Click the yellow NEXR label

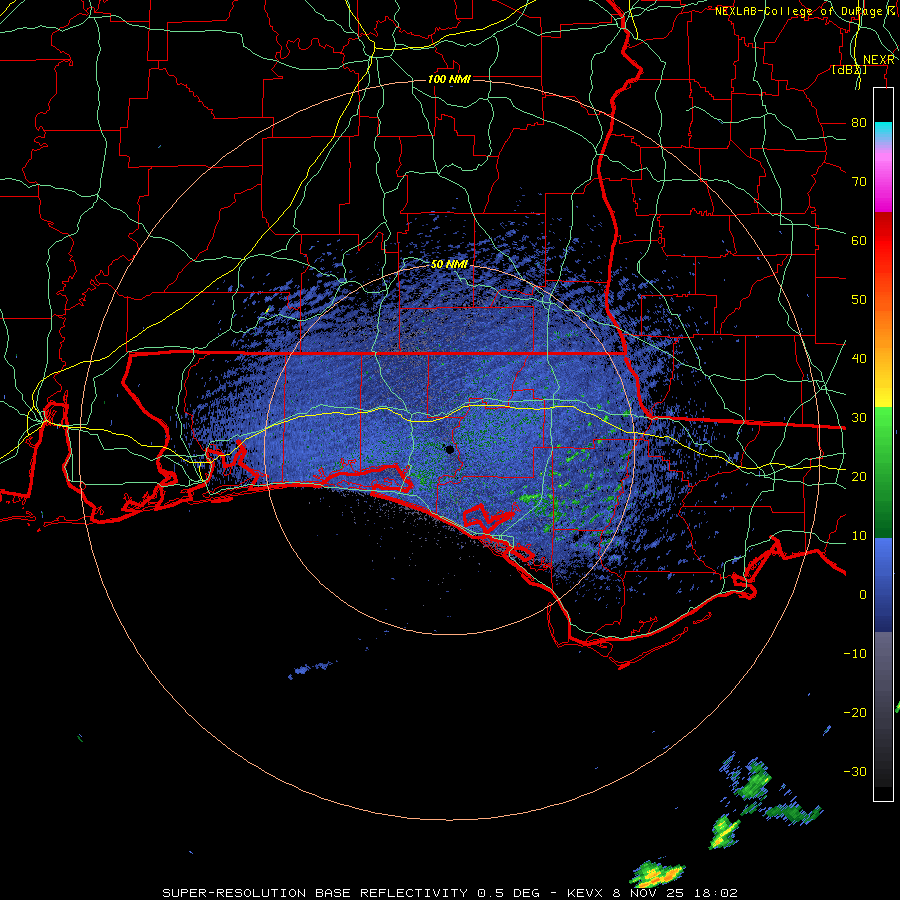point(879,60)
